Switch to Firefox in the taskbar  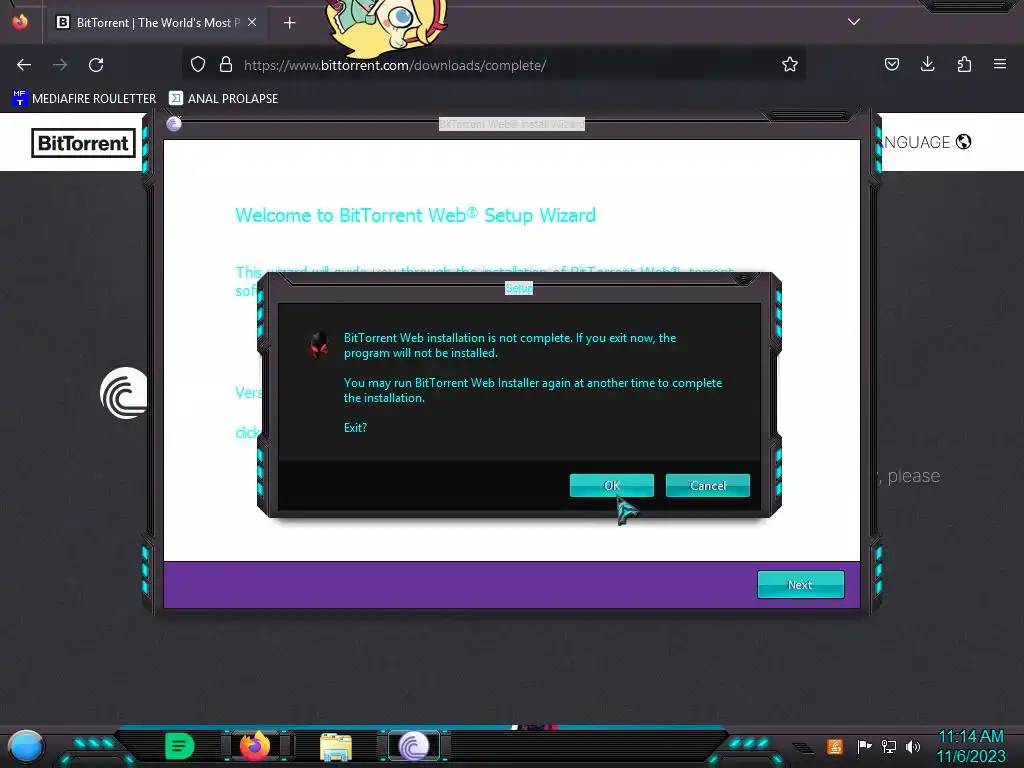click(x=255, y=745)
